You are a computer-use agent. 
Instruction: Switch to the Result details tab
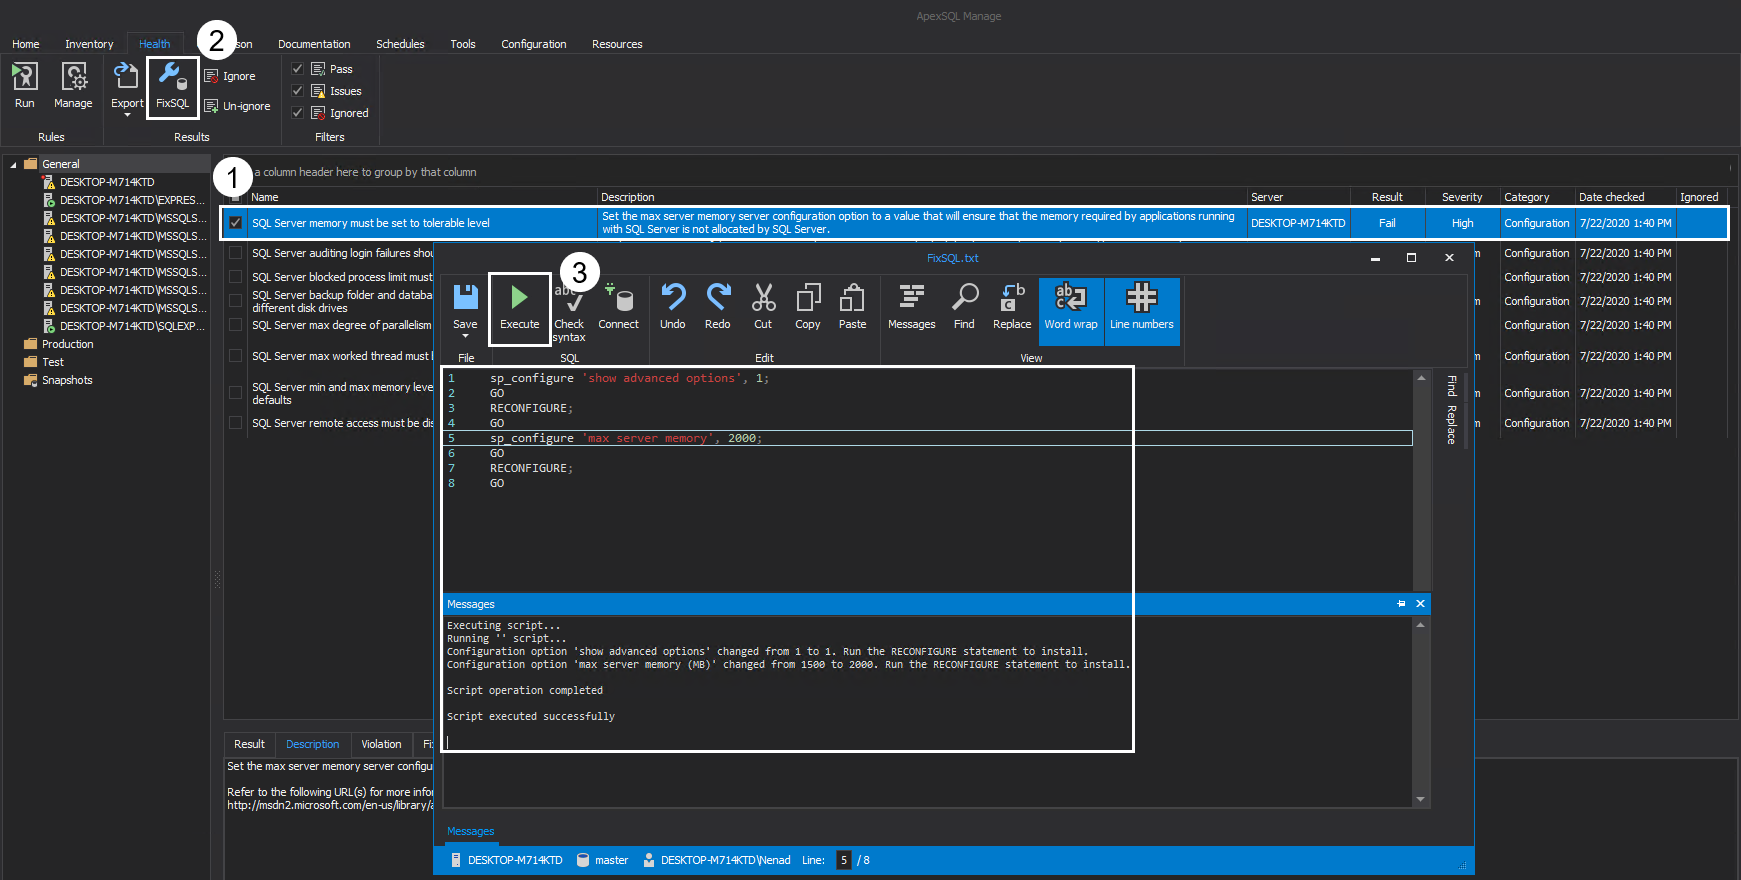pyautogui.click(x=249, y=744)
